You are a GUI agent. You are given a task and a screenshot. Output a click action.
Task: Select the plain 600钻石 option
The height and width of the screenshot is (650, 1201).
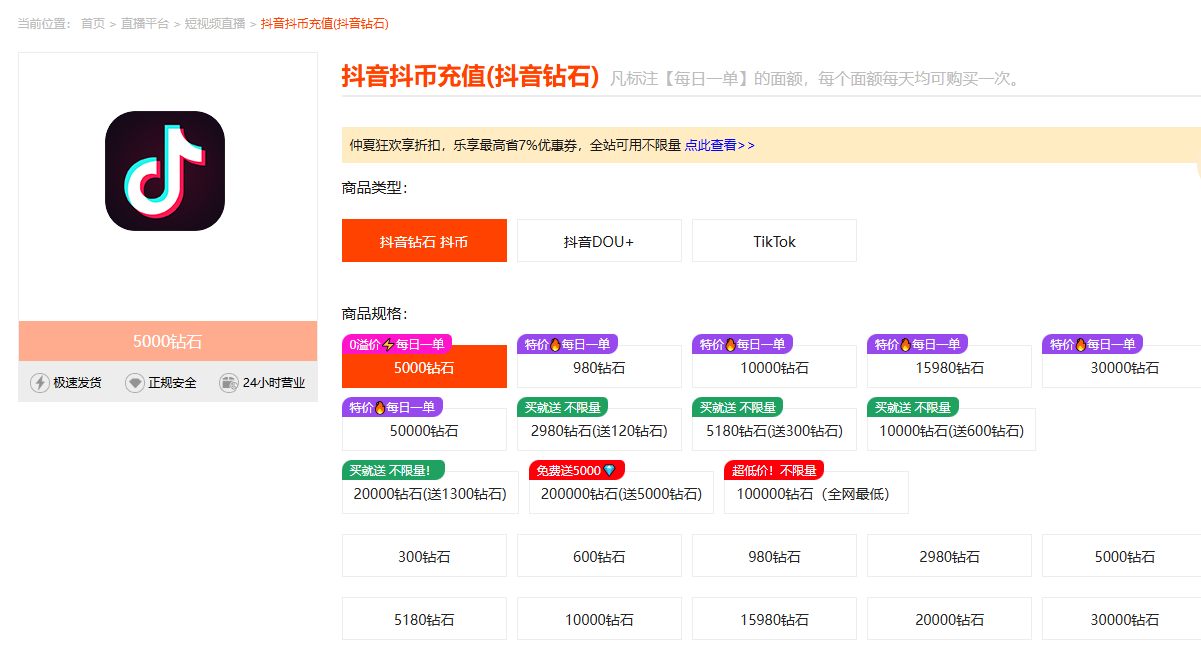point(599,556)
